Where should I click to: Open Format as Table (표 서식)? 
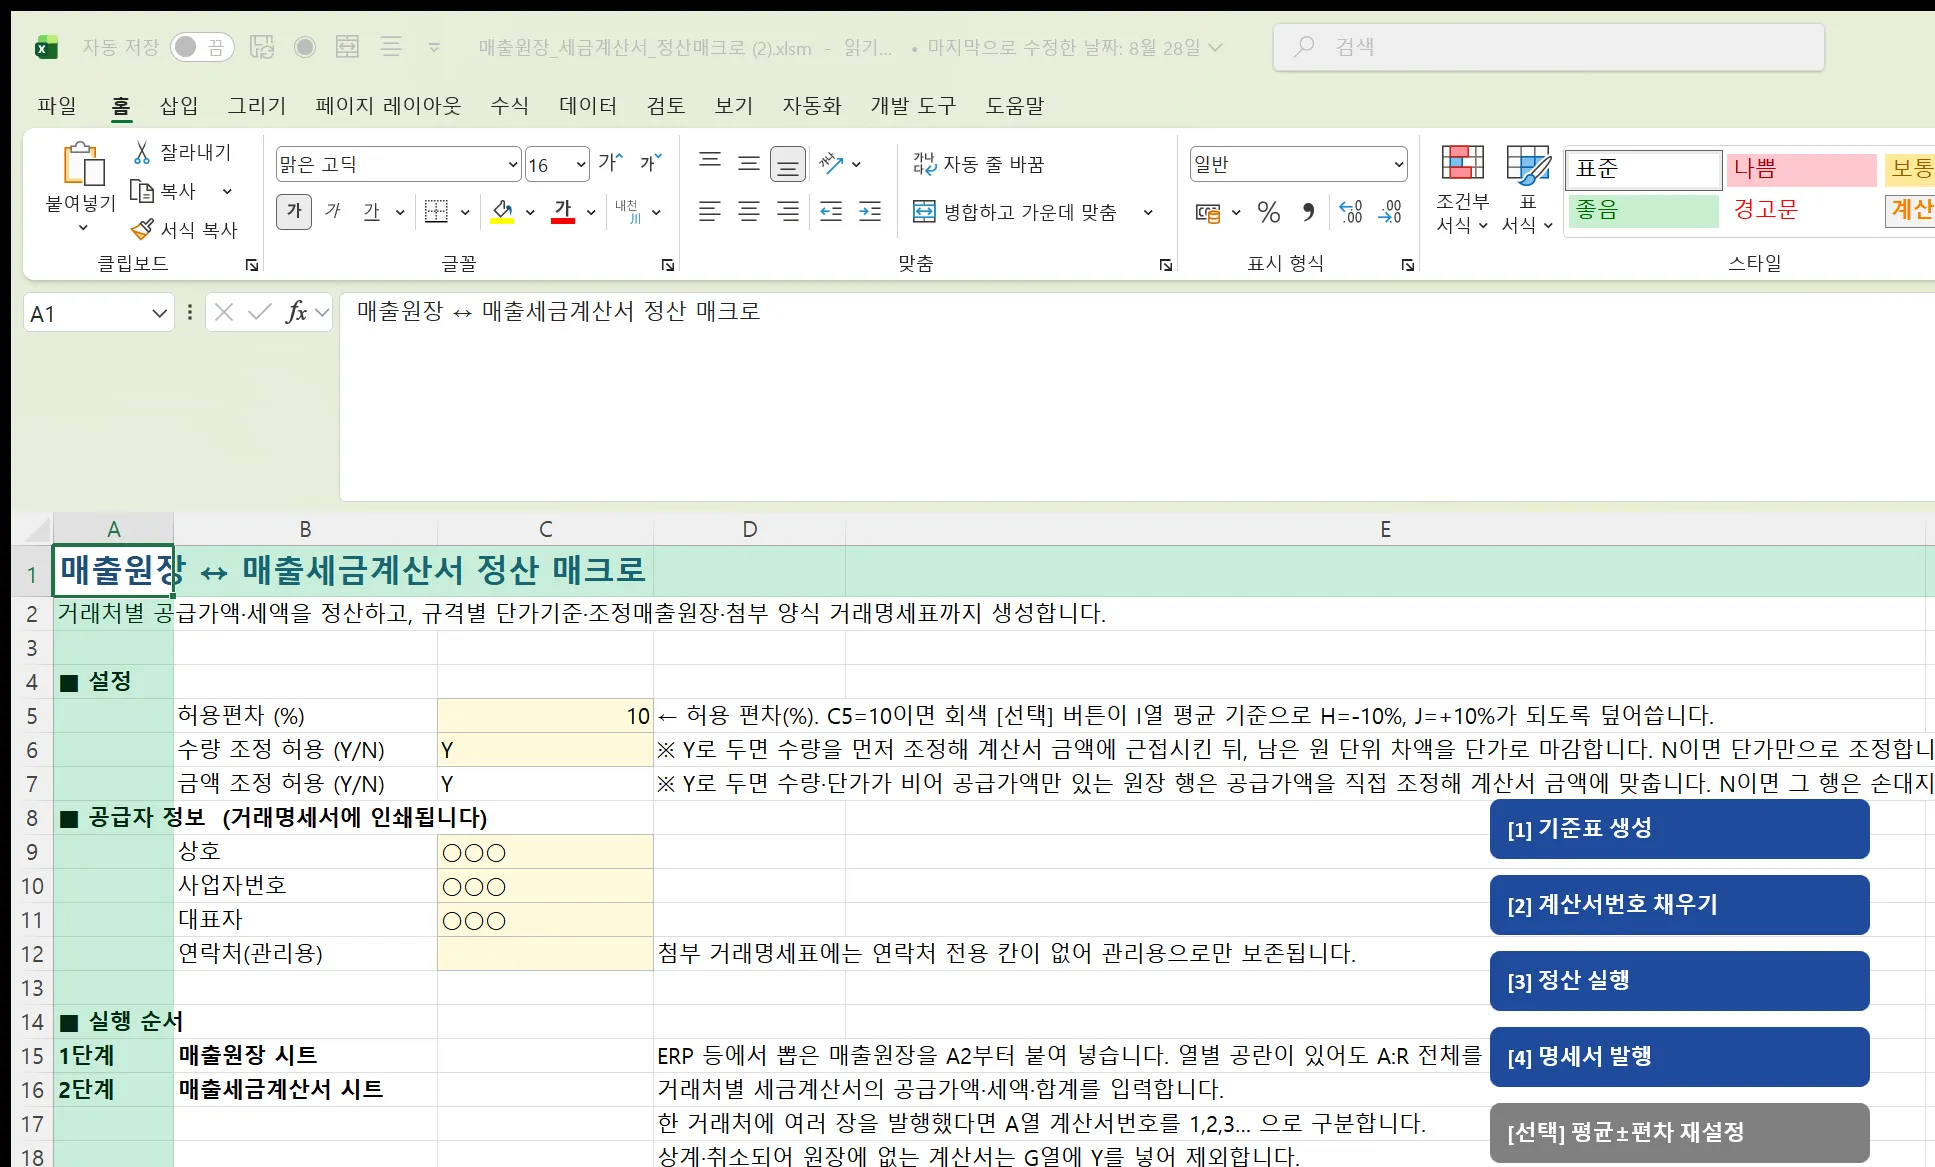click(x=1527, y=190)
